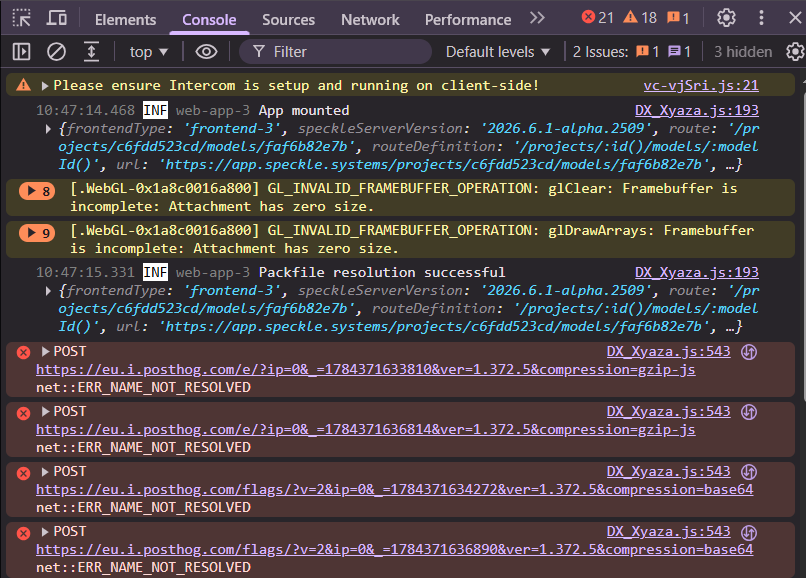Open the vc-vjSri.js:21 source link
Screen dimensions: 806x578
coord(701,85)
